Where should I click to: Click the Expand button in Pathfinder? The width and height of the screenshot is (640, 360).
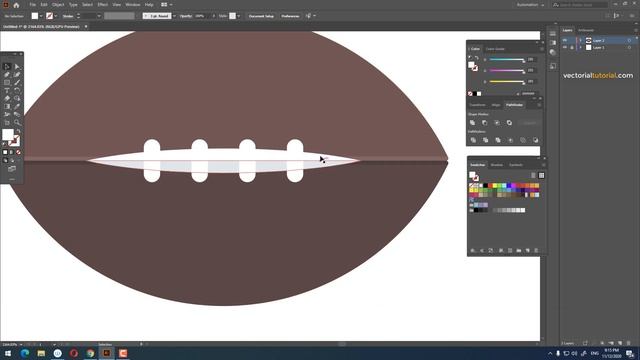(x=529, y=123)
